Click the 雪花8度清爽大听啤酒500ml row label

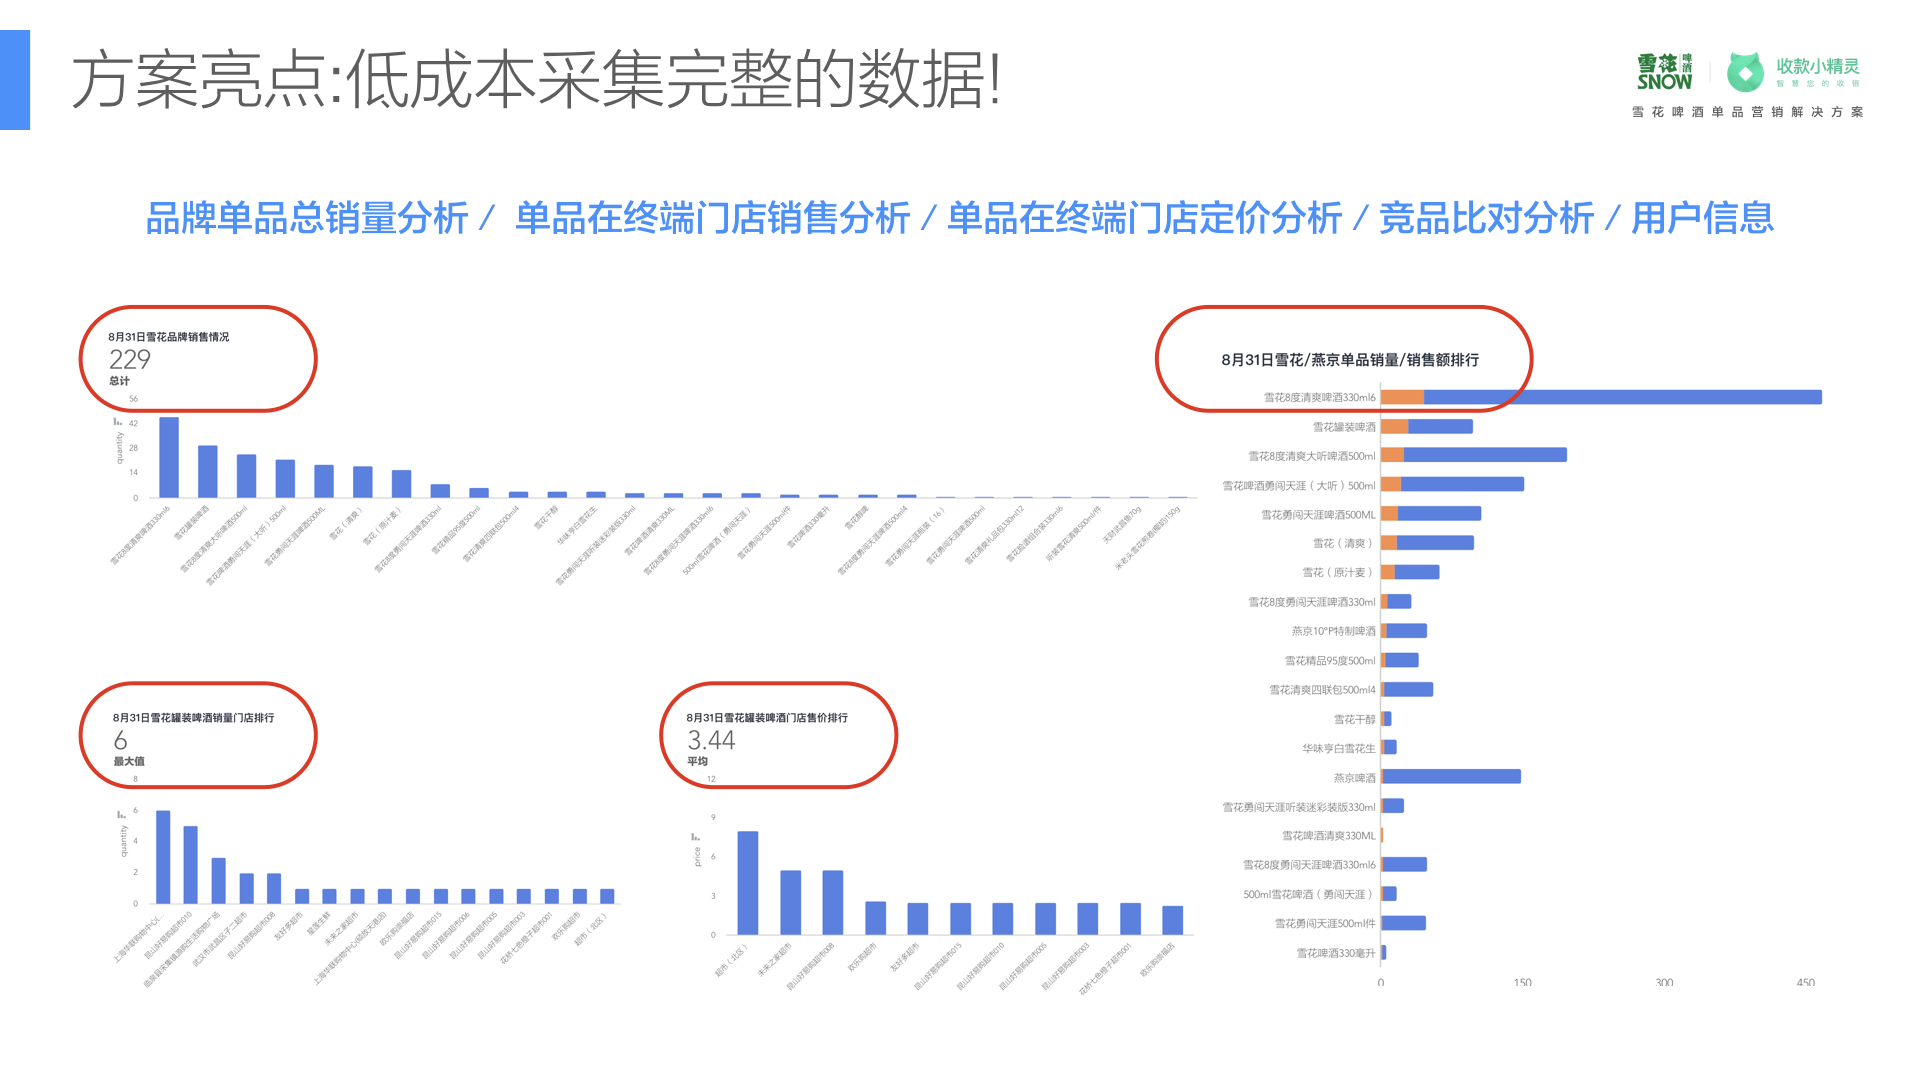tap(1312, 456)
